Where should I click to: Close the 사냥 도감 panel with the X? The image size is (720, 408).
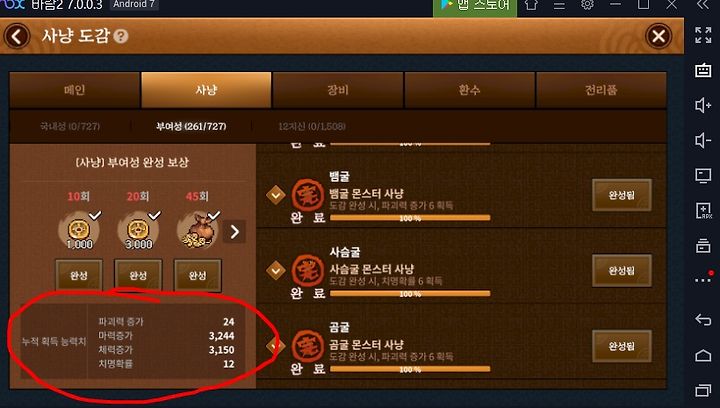pyautogui.click(x=658, y=36)
